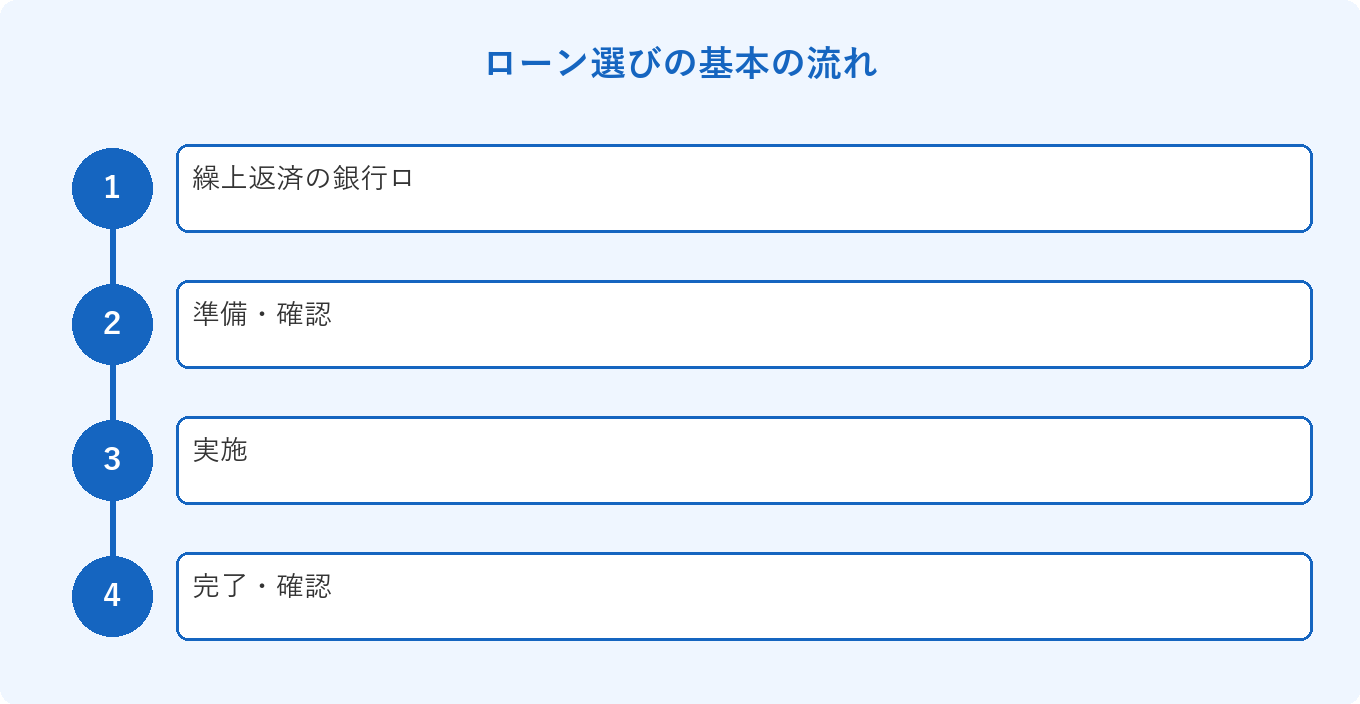Click the connector line between steps 2 and 3
The image size is (1360, 704).
pos(112,392)
